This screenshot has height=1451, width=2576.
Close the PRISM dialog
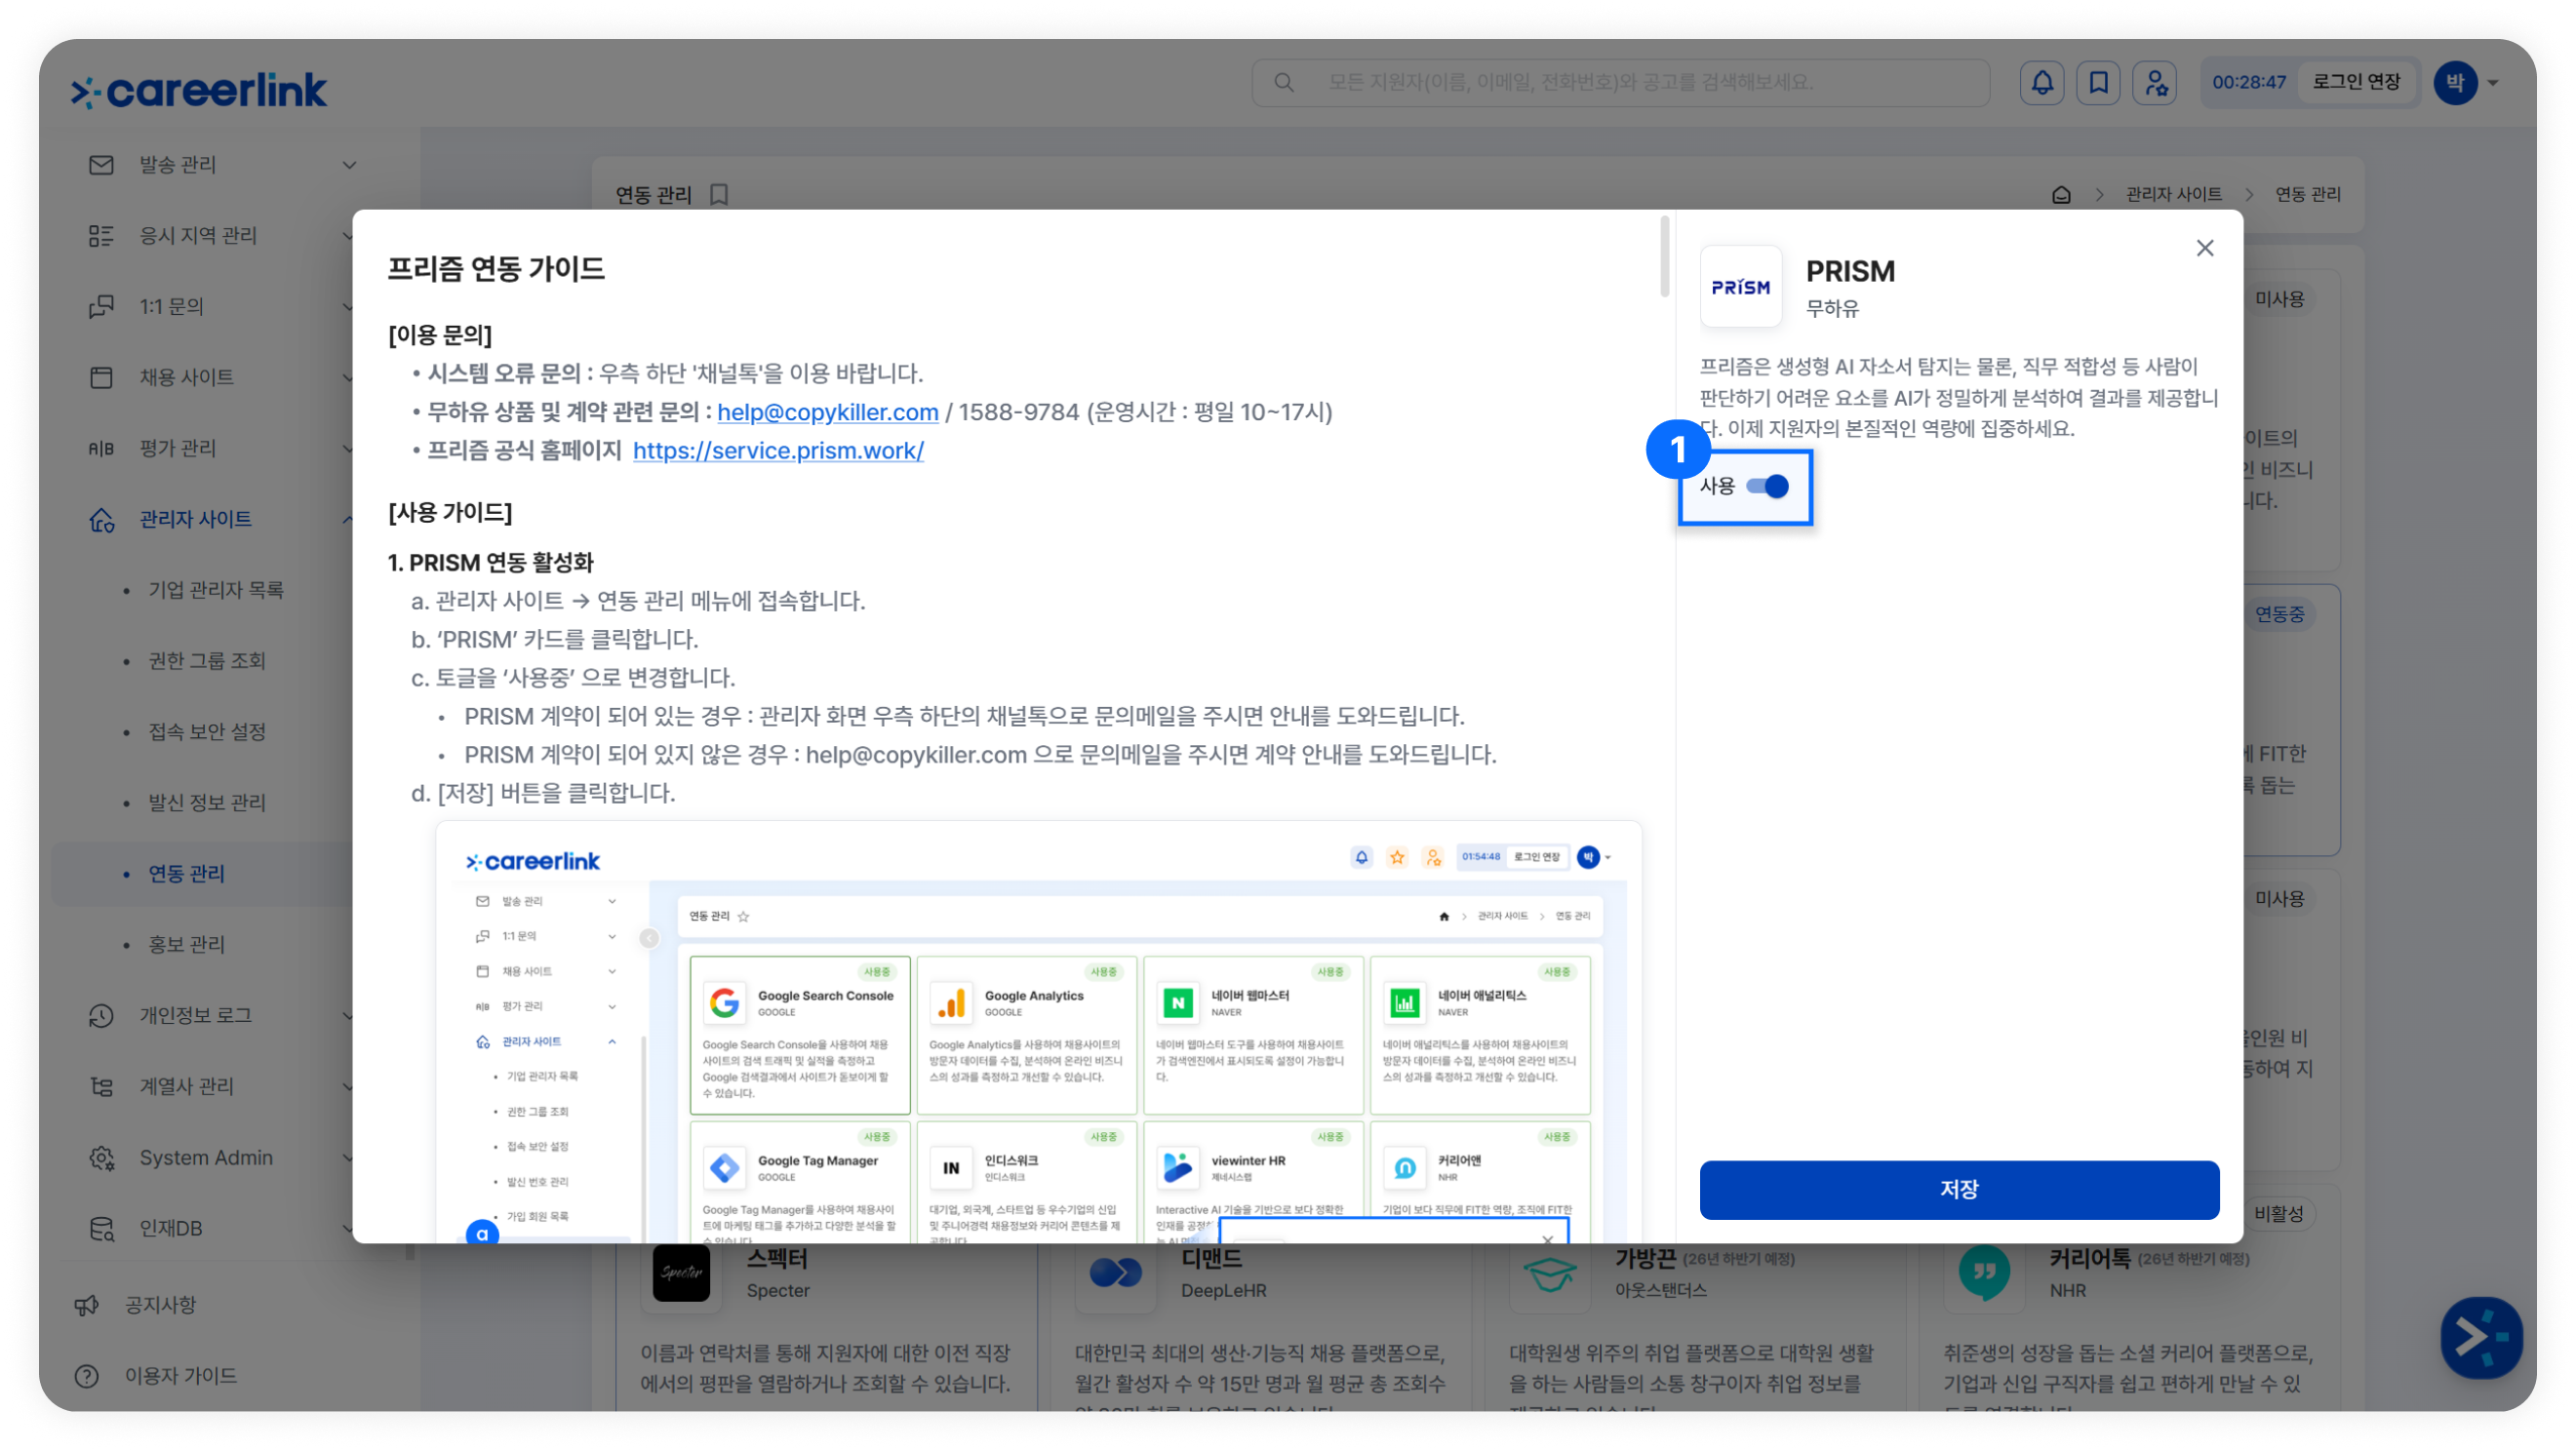[x=2205, y=248]
